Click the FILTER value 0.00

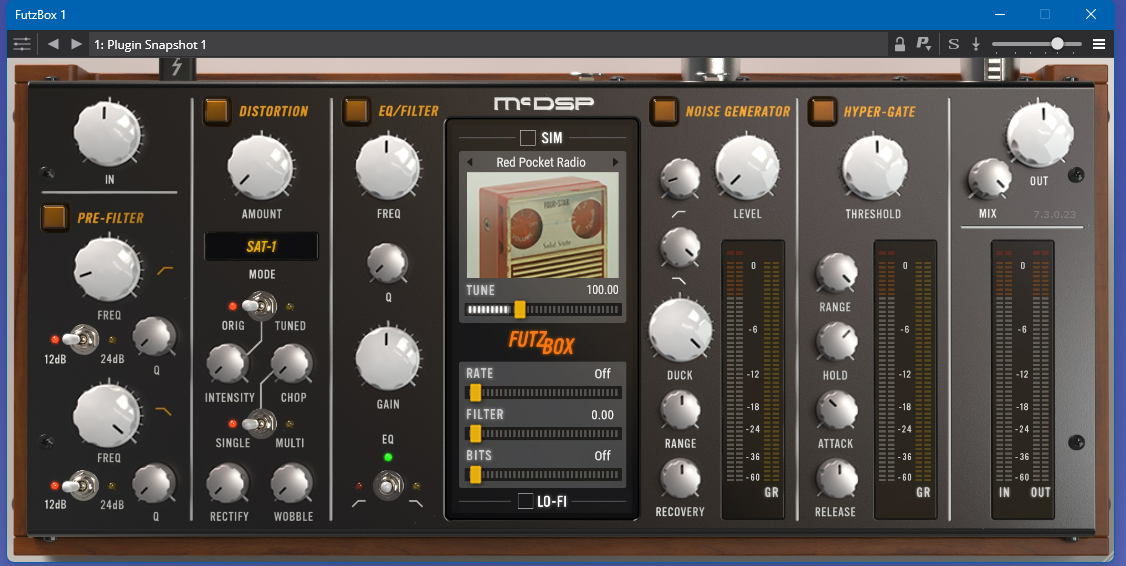click(602, 414)
